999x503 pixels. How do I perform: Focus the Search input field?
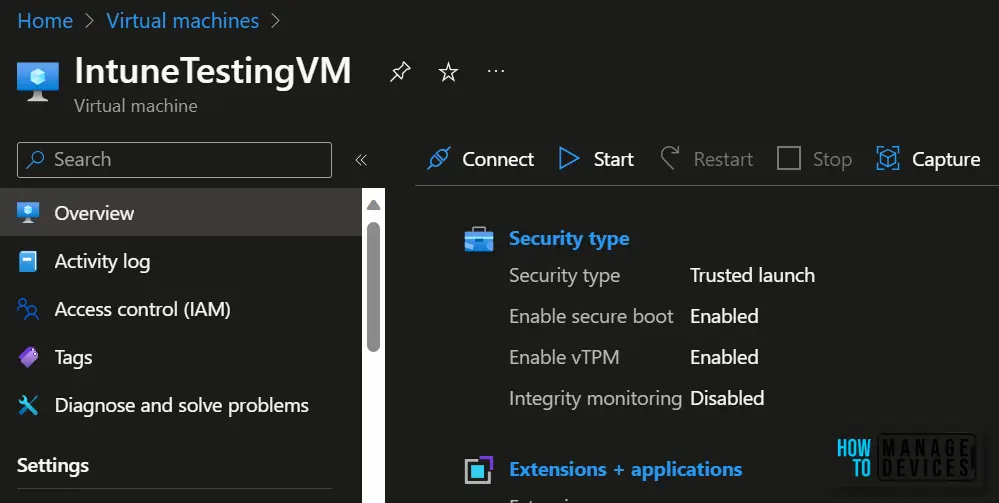tap(174, 159)
